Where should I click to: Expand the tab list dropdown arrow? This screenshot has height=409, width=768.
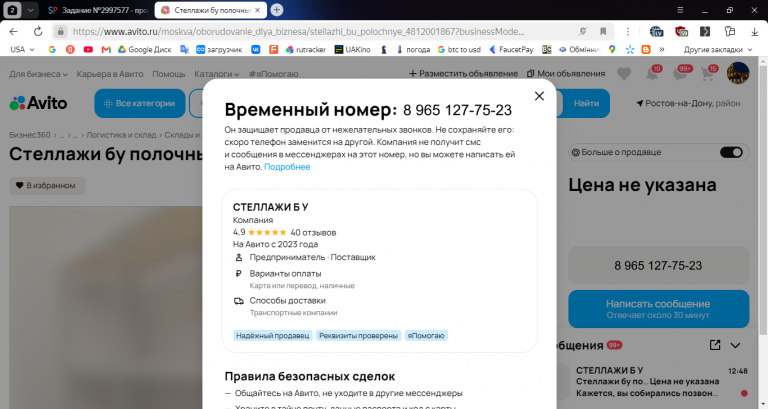pos(30,10)
